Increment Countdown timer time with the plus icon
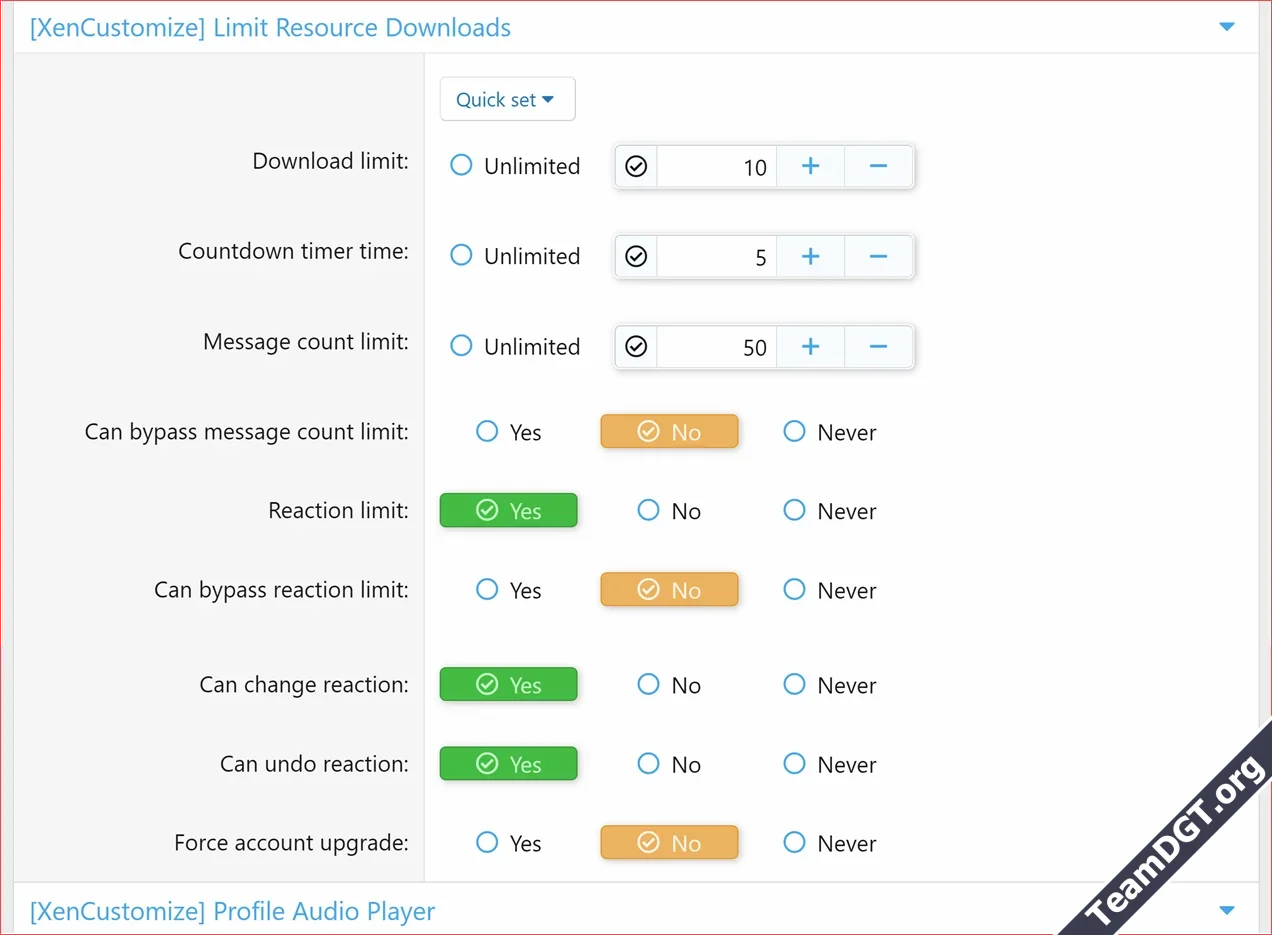The image size is (1272, 935). [810, 256]
